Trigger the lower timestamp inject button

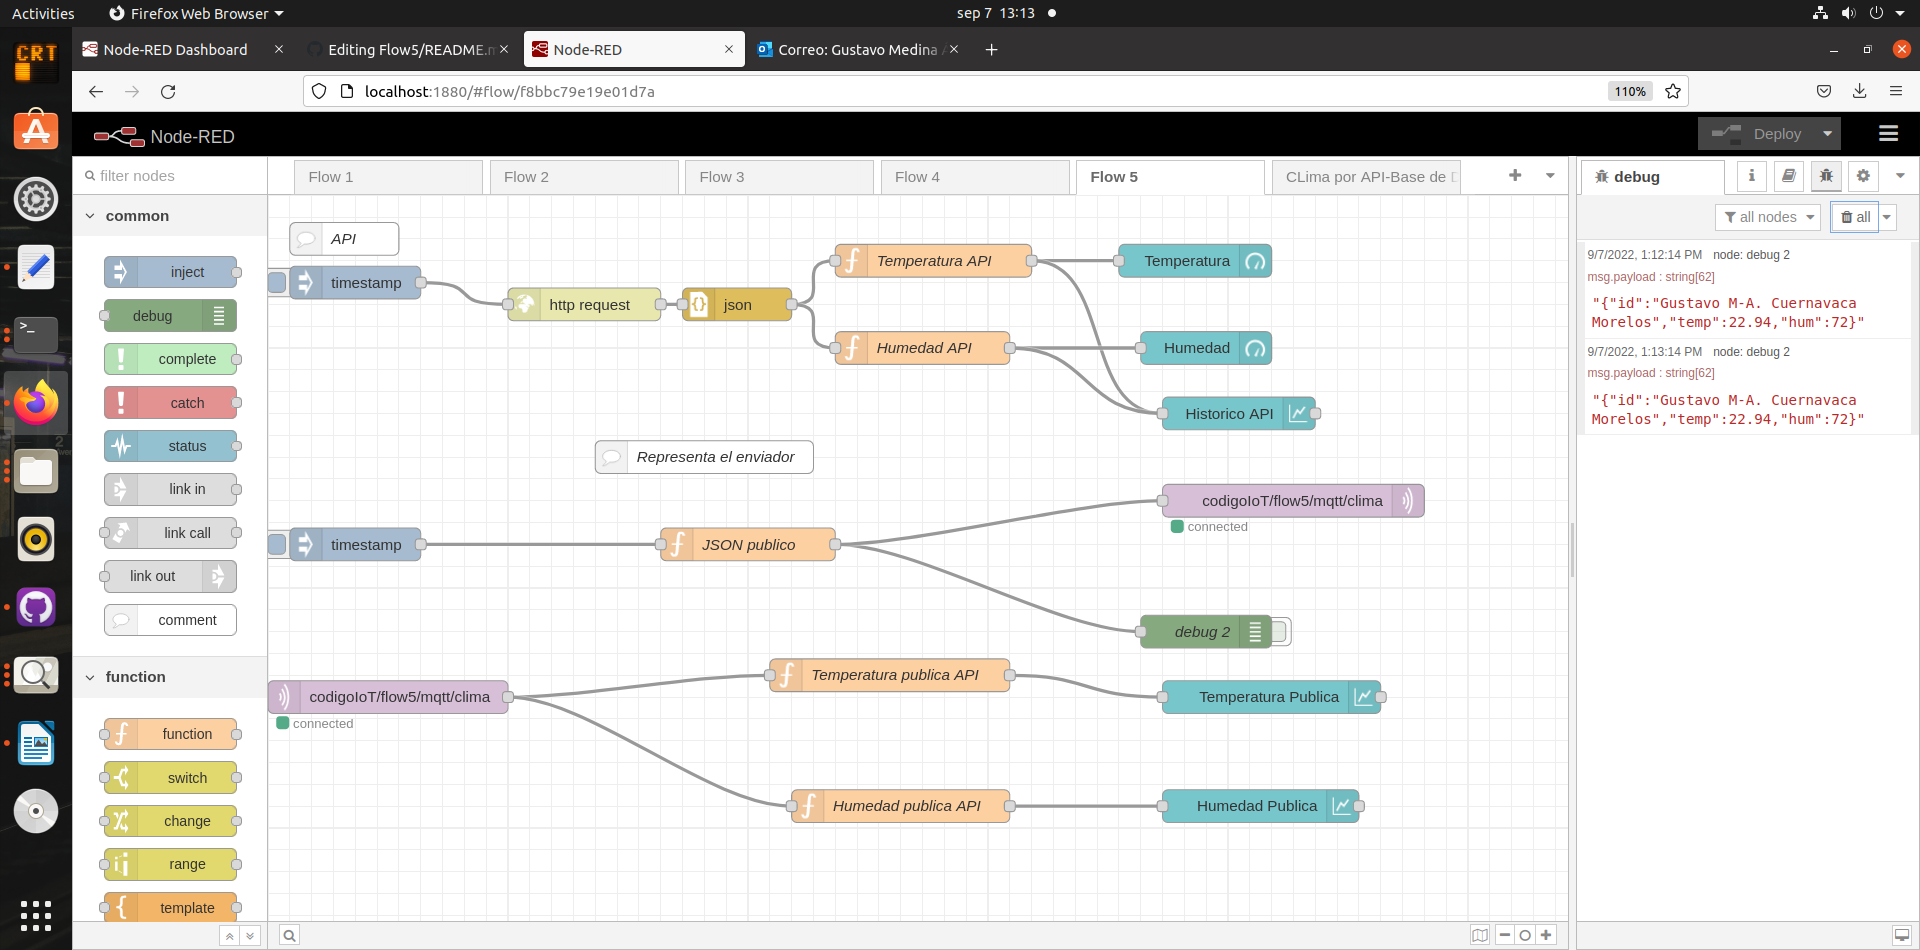[x=277, y=545]
